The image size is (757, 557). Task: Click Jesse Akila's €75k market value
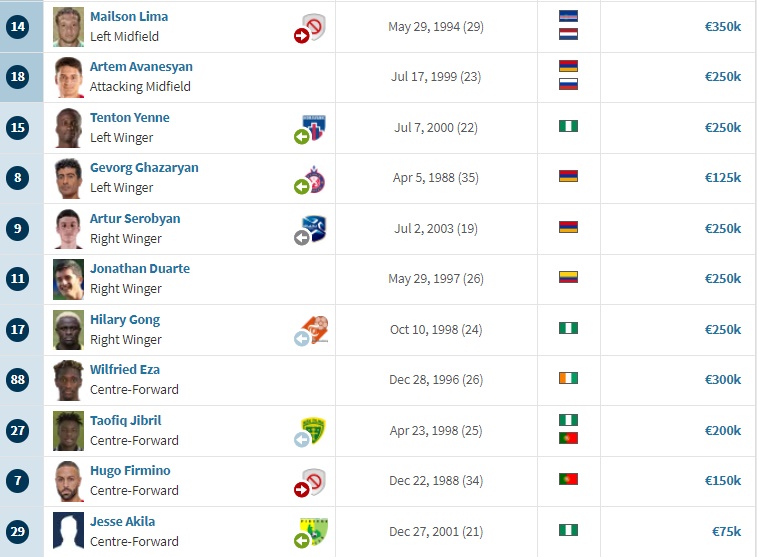[x=726, y=531]
